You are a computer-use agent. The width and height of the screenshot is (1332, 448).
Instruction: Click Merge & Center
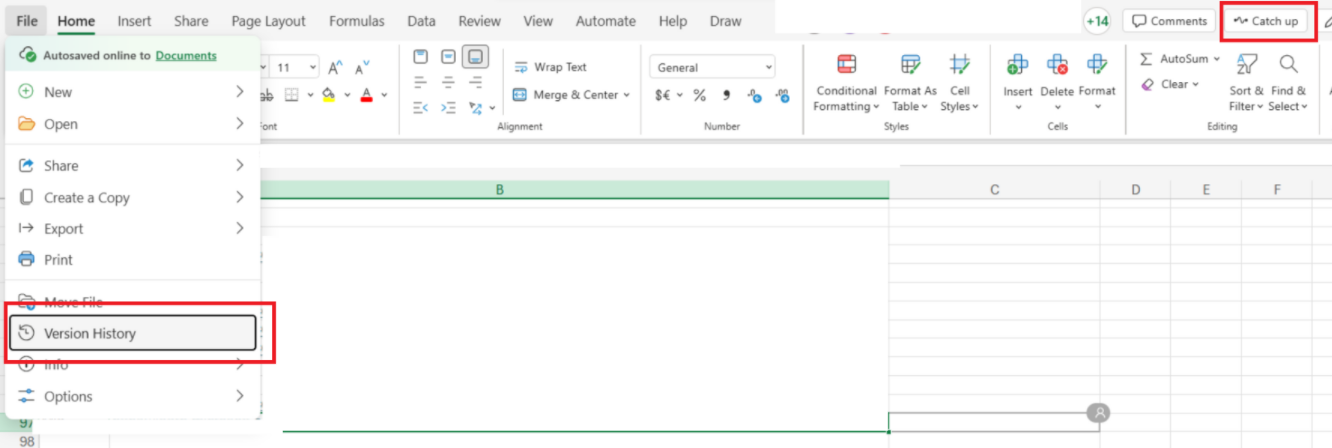[x=566, y=95]
